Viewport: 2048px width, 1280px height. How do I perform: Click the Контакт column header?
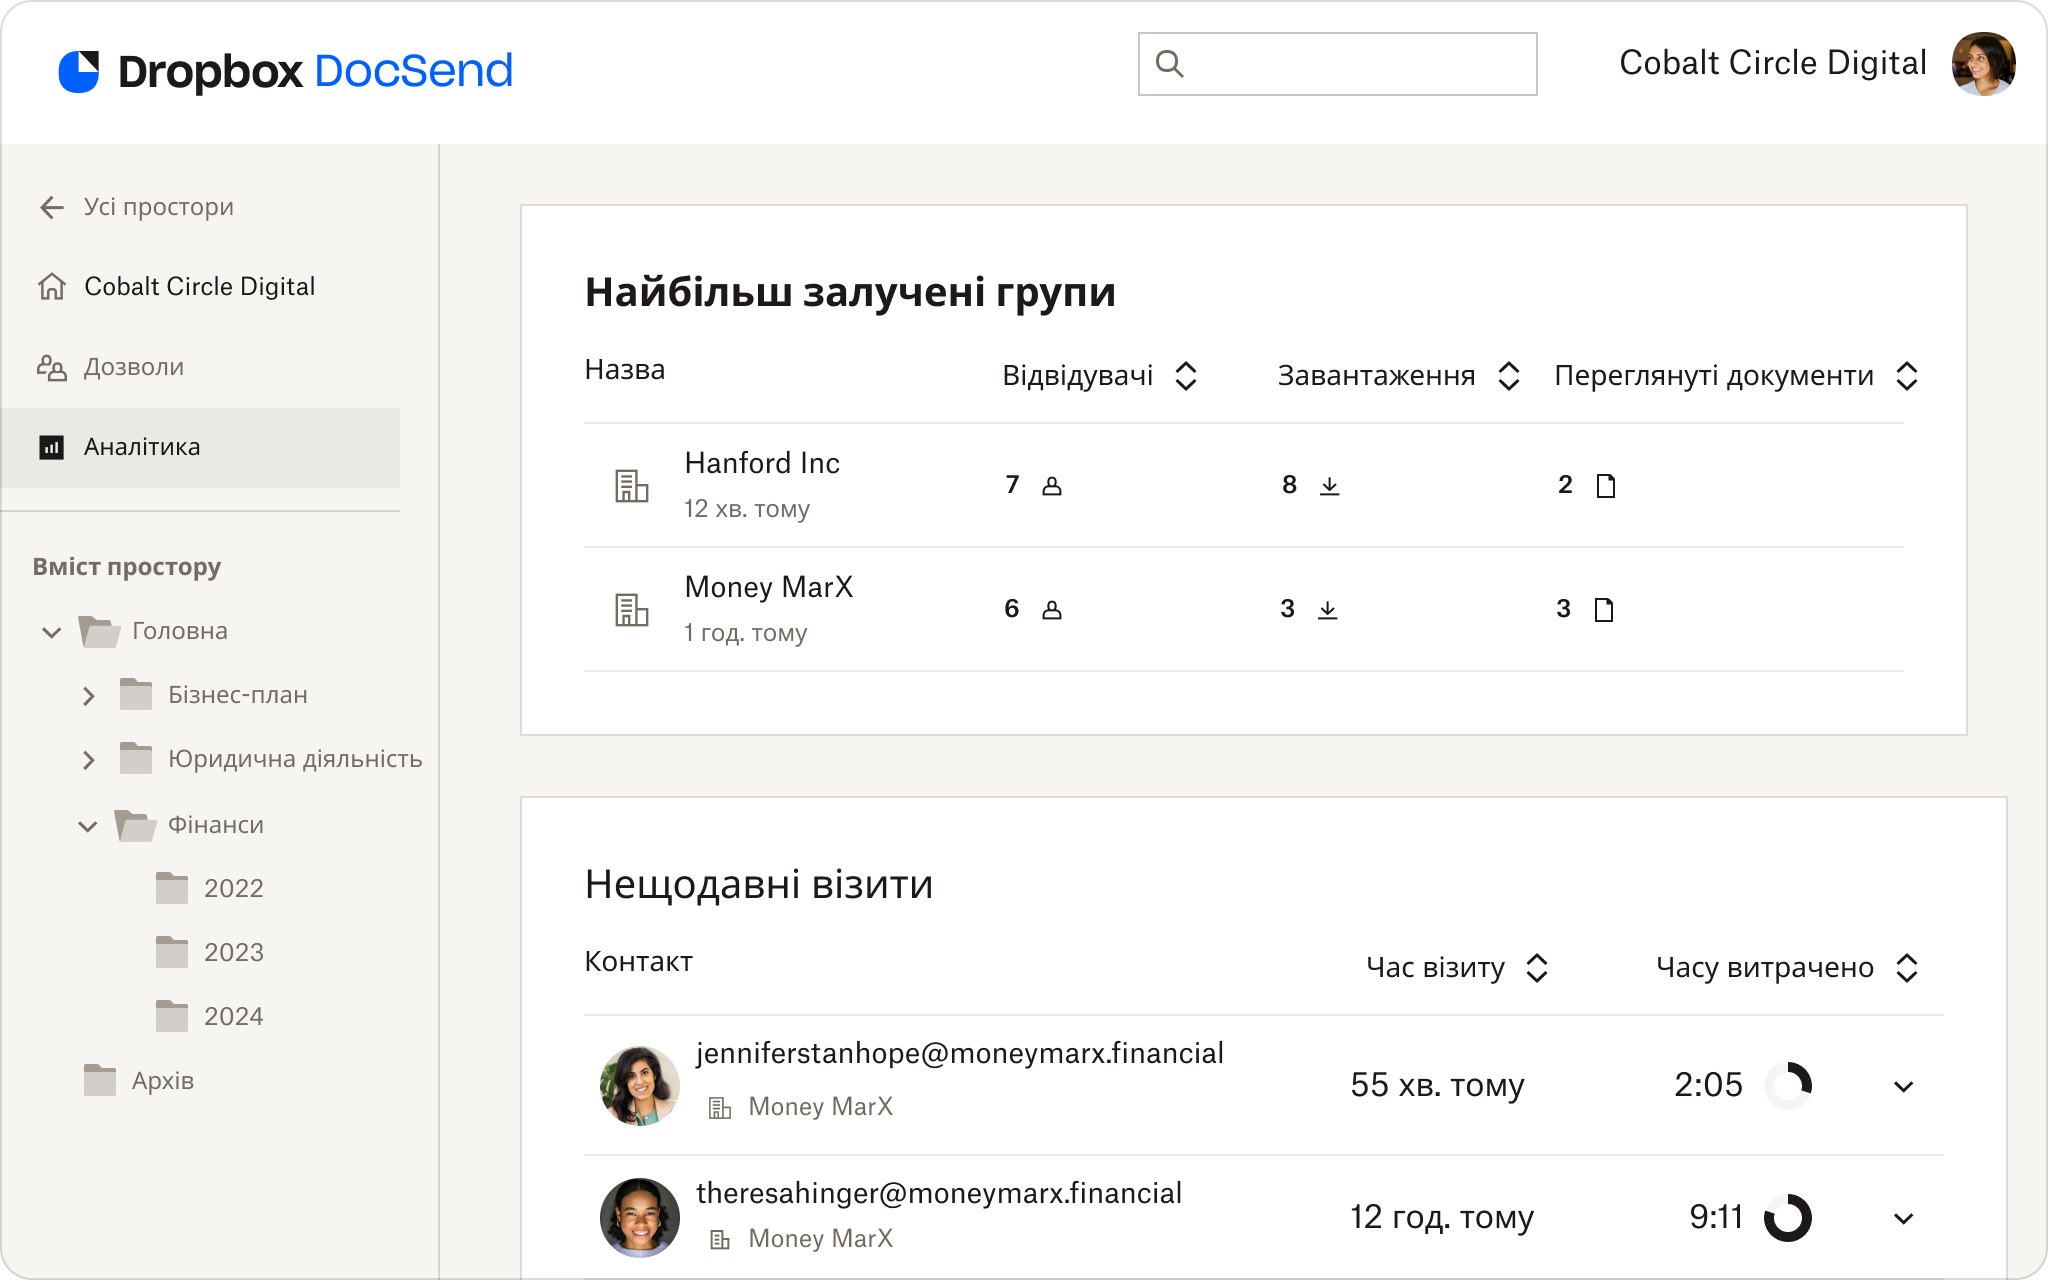click(x=638, y=962)
